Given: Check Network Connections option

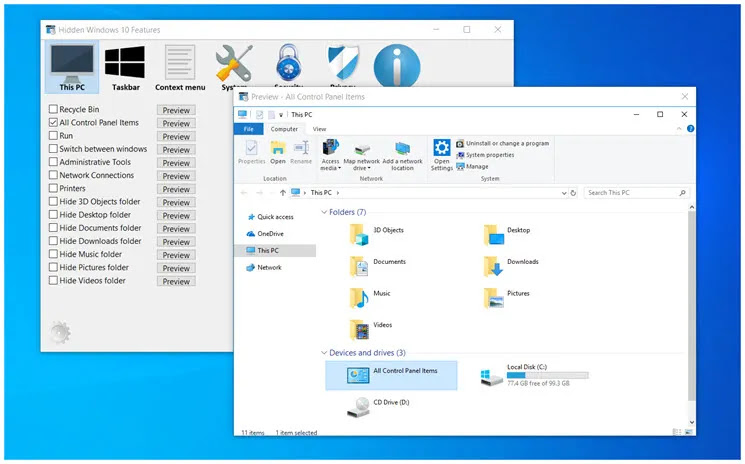Looking at the screenshot, I should tap(53, 175).
